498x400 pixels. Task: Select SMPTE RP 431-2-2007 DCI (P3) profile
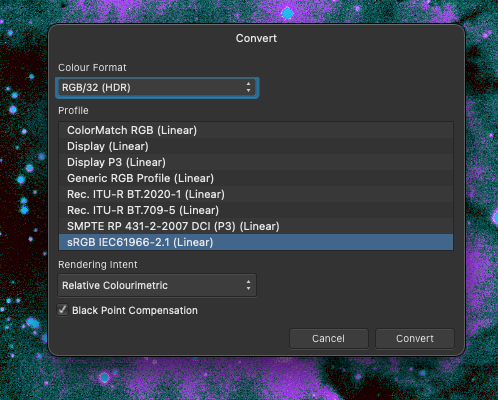pyautogui.click(x=256, y=226)
